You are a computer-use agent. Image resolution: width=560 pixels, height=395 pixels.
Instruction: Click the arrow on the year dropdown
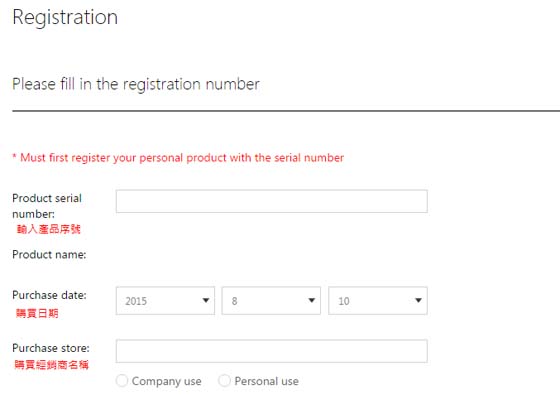(206, 300)
